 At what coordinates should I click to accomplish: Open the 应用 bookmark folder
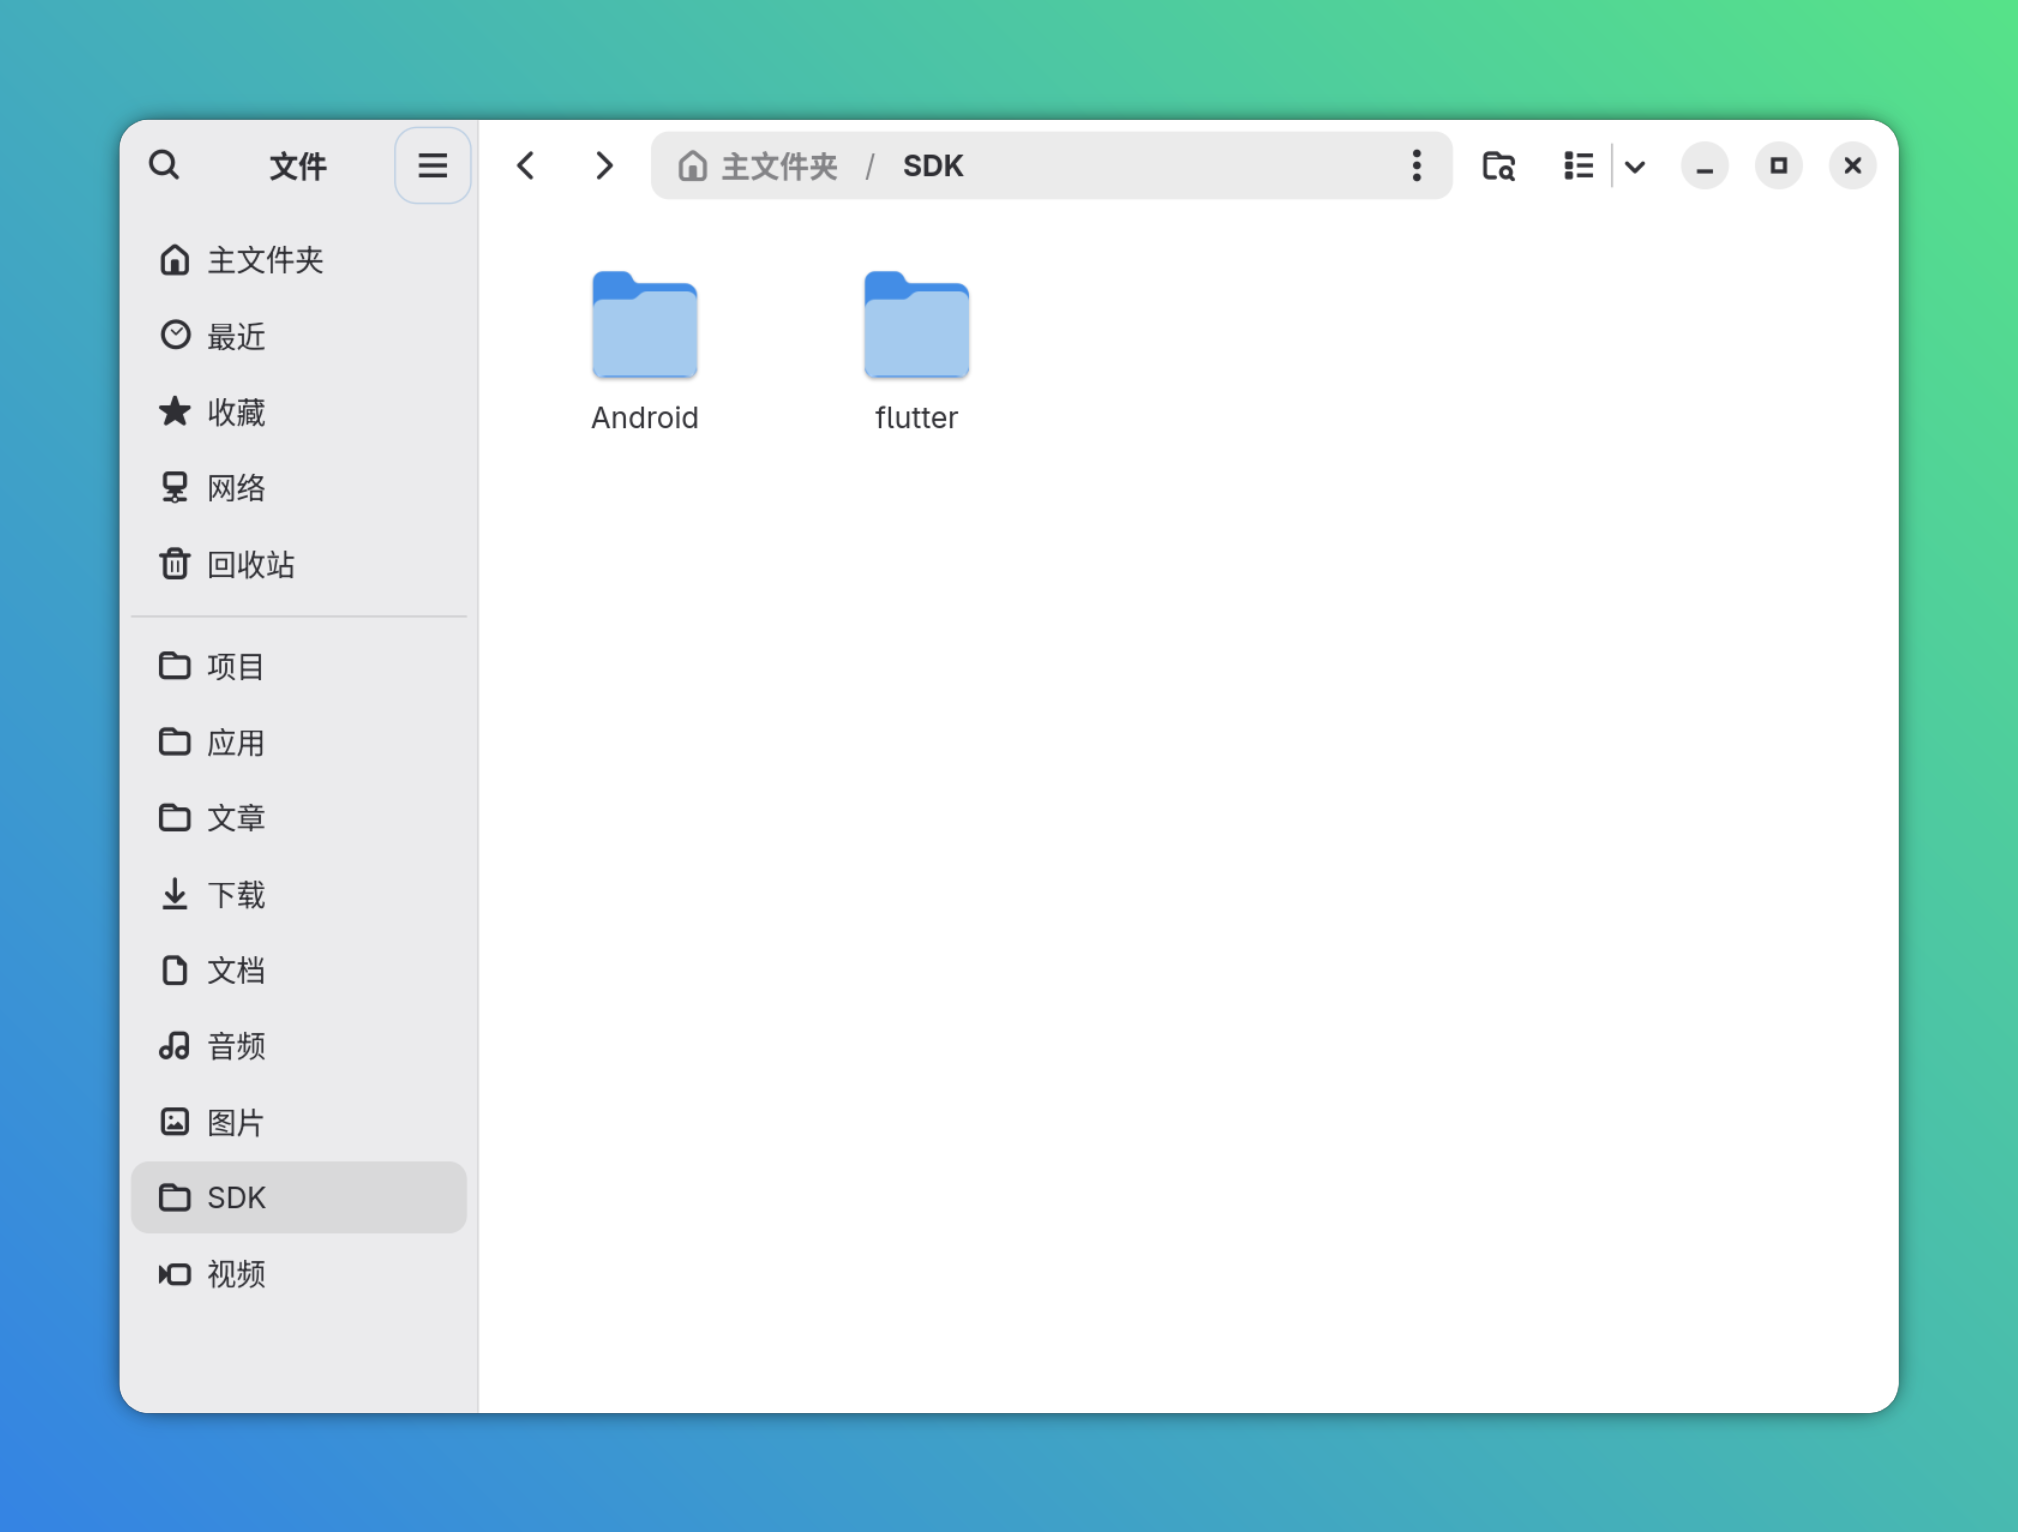click(x=299, y=742)
